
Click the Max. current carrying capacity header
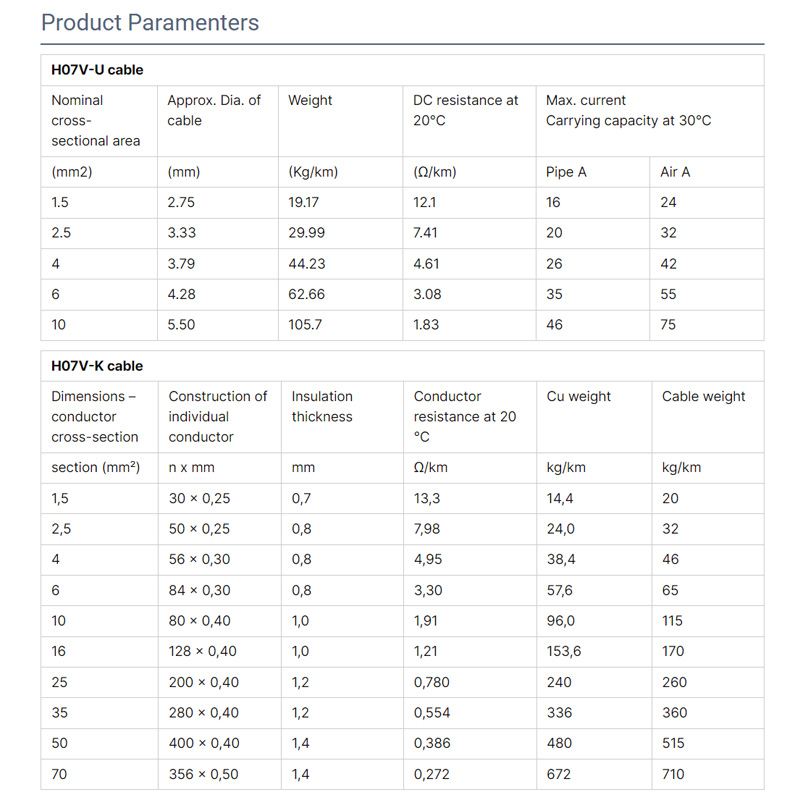click(x=628, y=110)
